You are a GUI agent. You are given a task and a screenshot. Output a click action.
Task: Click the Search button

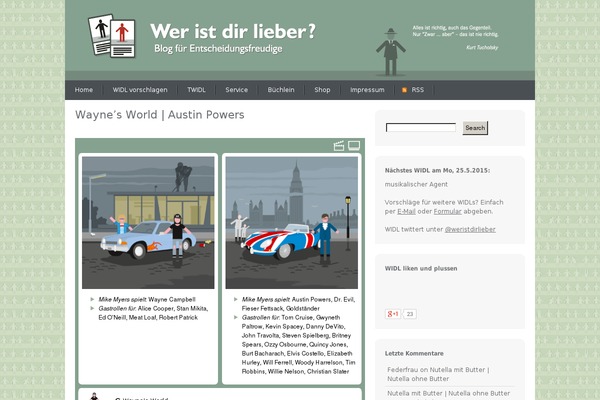(x=475, y=128)
